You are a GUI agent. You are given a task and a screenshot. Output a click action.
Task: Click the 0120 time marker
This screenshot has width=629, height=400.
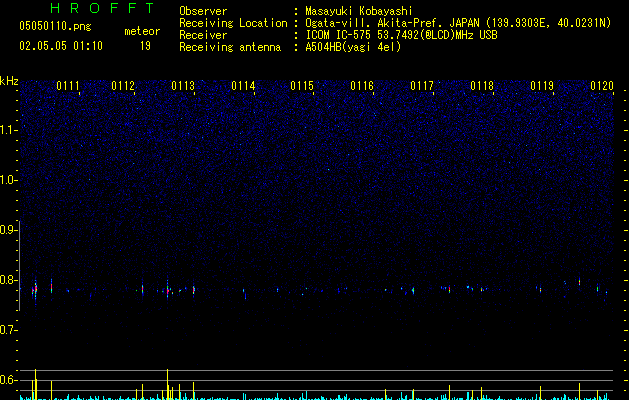tap(602, 86)
